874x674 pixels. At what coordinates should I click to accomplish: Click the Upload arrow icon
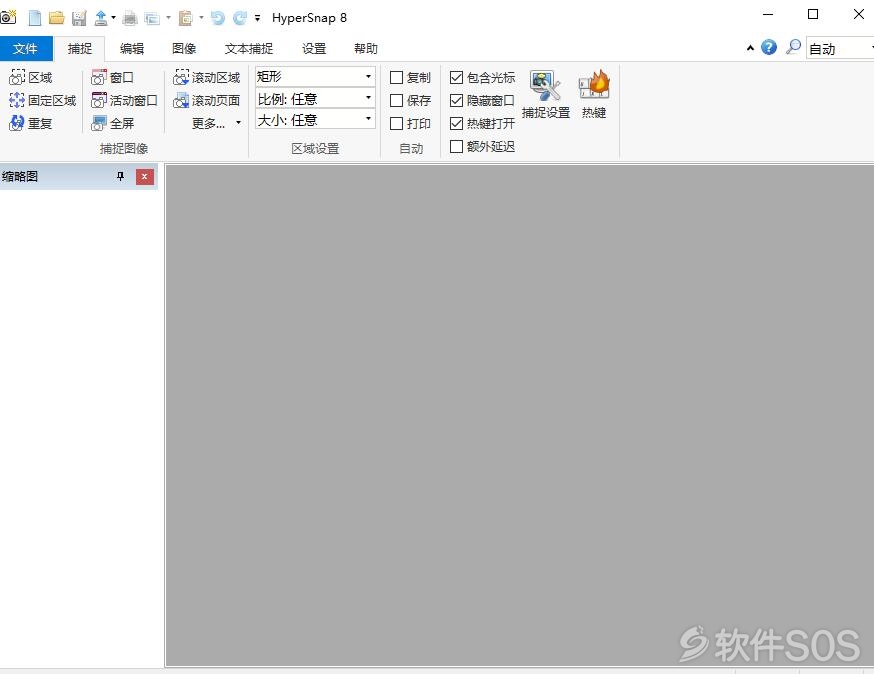point(100,18)
